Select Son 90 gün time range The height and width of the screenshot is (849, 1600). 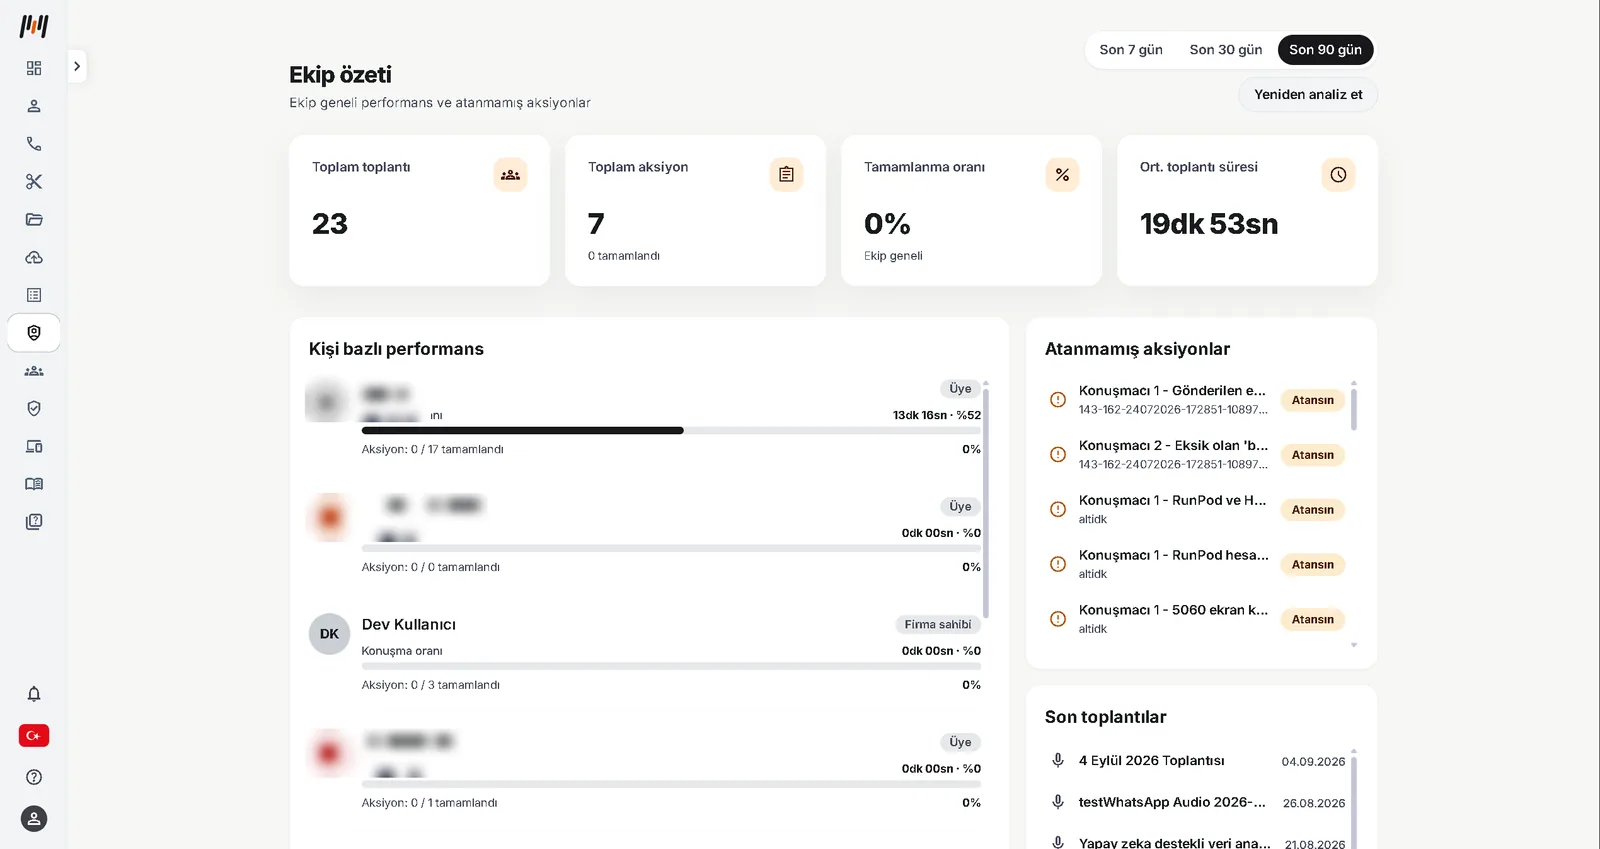1325,50
